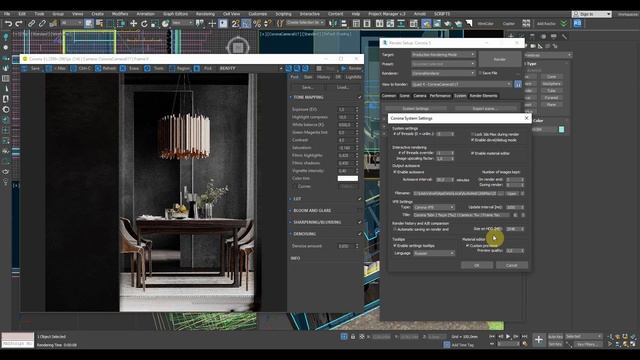Screen dimensions: 640x360
Task: Start Render in Corona frame buffer toolbar
Action: click(x=351, y=68)
